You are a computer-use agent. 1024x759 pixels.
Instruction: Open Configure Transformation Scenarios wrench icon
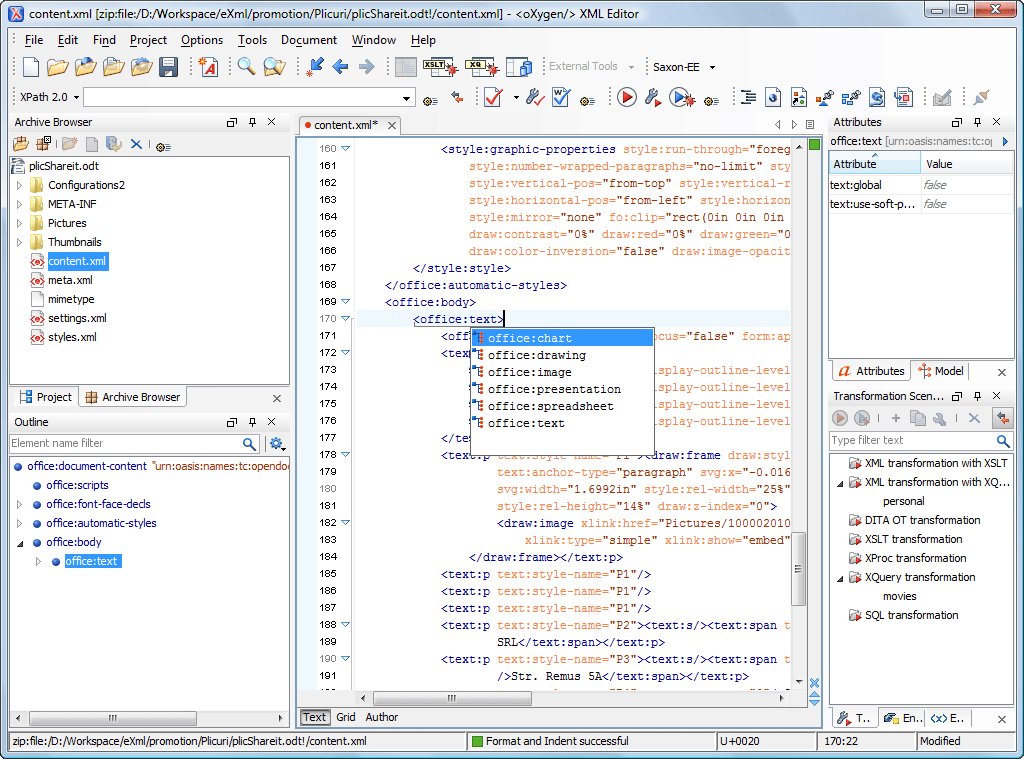tap(652, 96)
